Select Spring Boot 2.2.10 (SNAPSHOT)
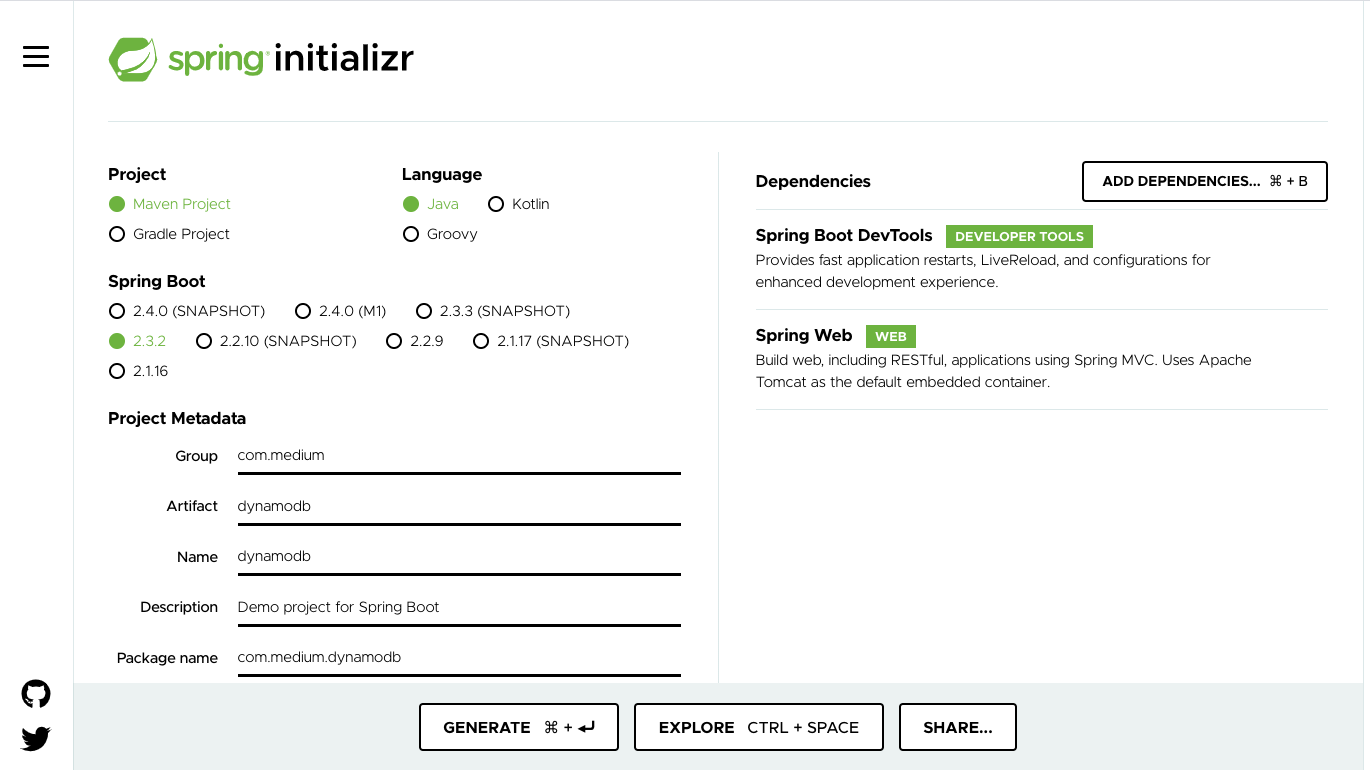 click(276, 341)
